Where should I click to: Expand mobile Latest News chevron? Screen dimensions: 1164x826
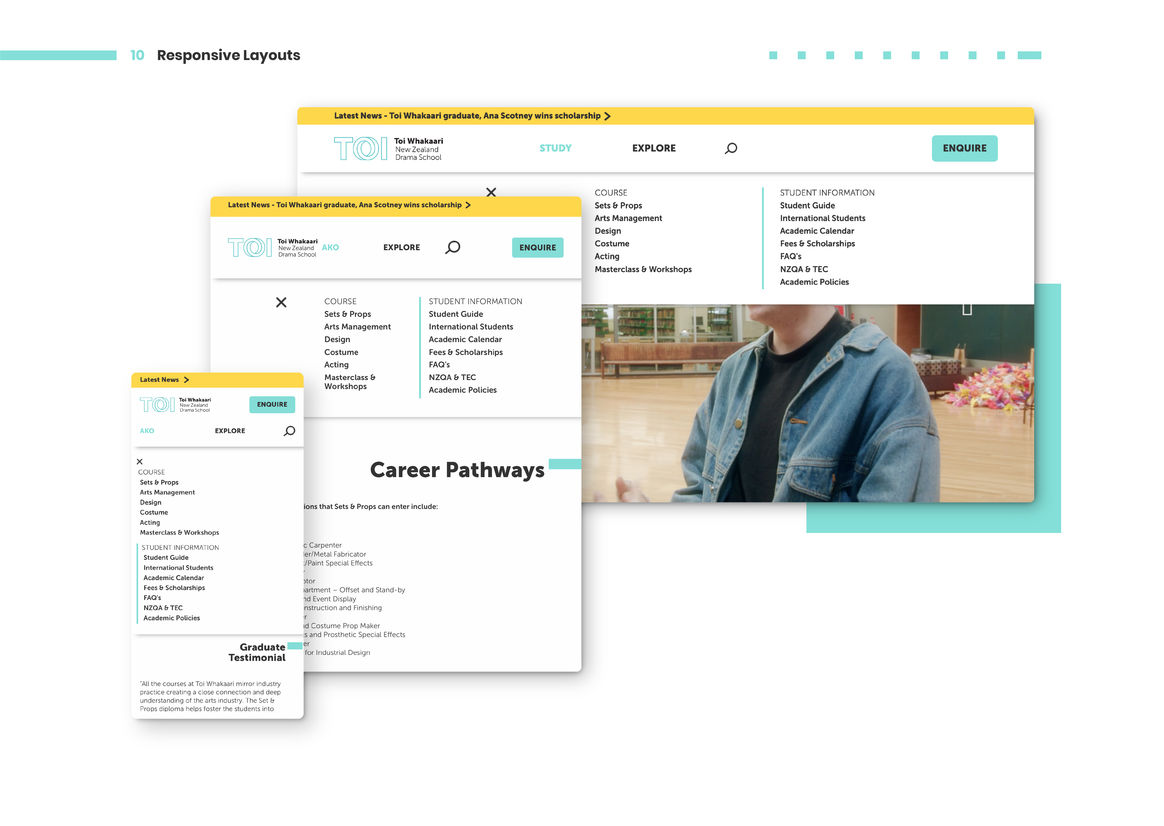click(x=186, y=380)
